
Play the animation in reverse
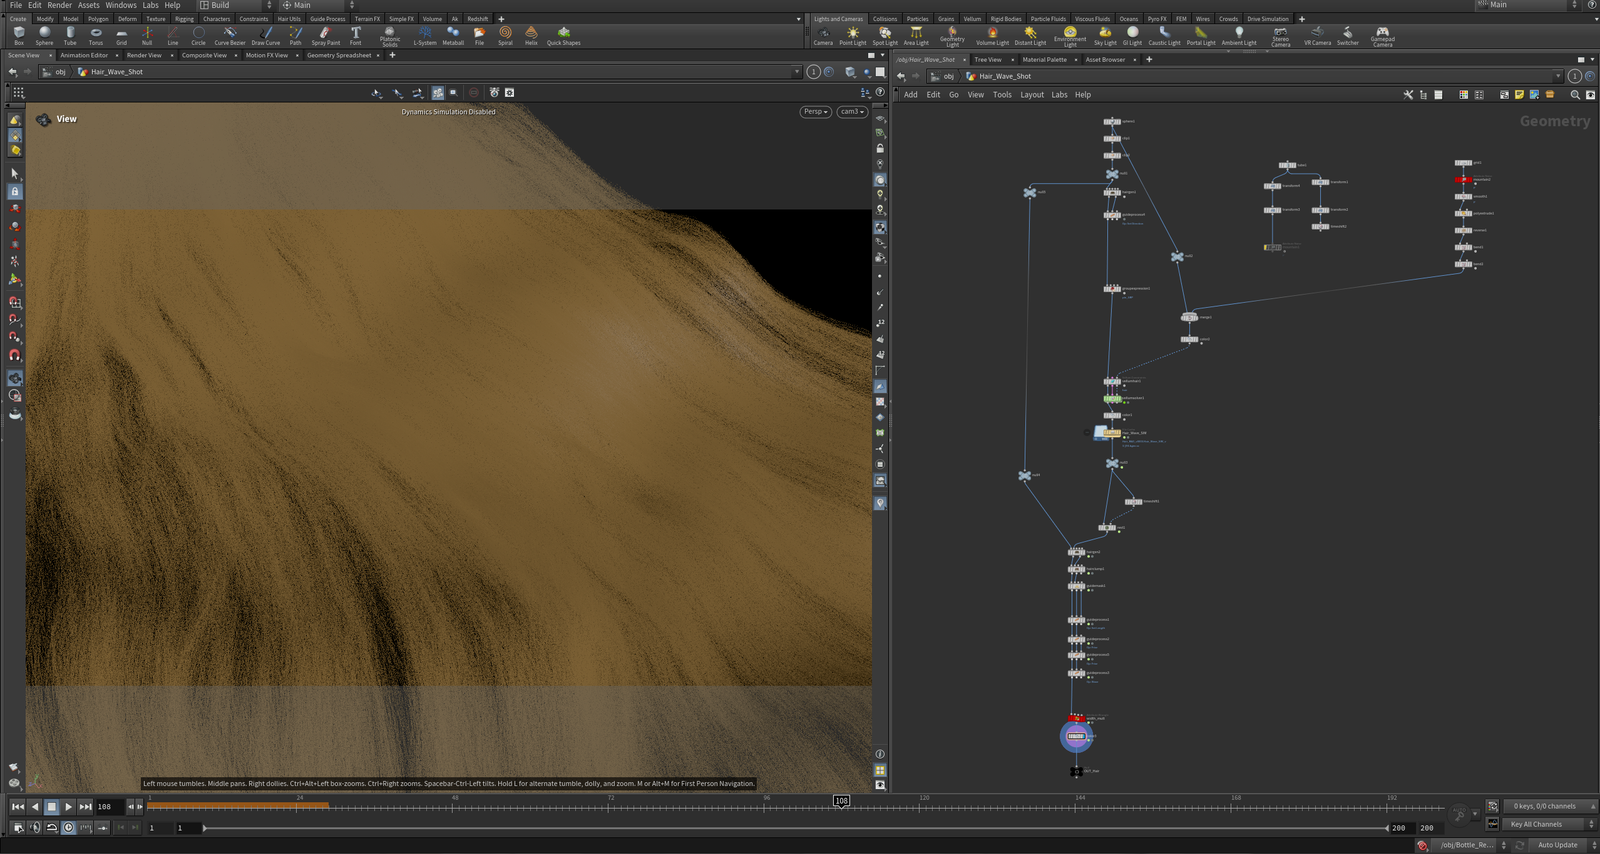point(35,806)
